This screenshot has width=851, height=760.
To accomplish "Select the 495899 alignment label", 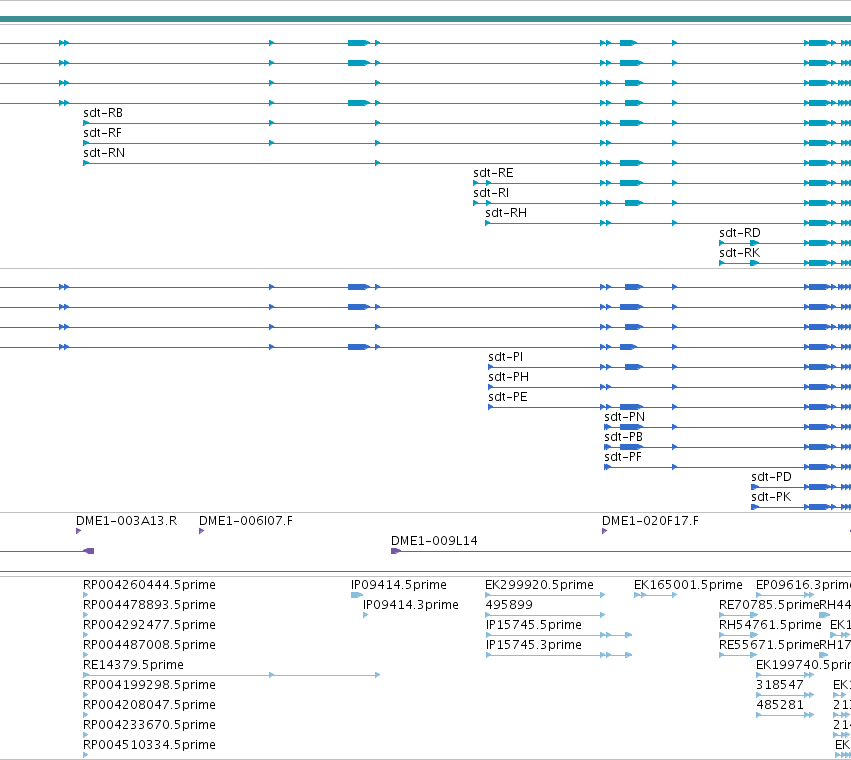I will [x=509, y=605].
